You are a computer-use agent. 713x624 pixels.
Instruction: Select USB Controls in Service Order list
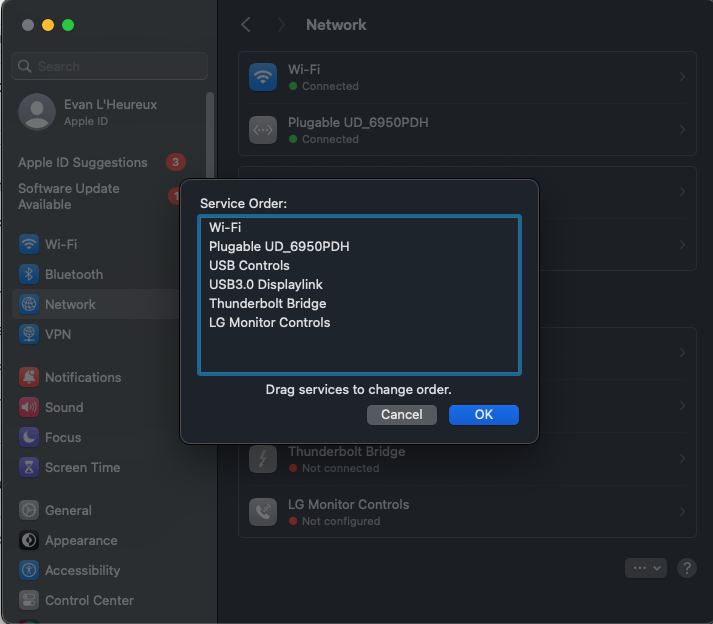click(249, 265)
